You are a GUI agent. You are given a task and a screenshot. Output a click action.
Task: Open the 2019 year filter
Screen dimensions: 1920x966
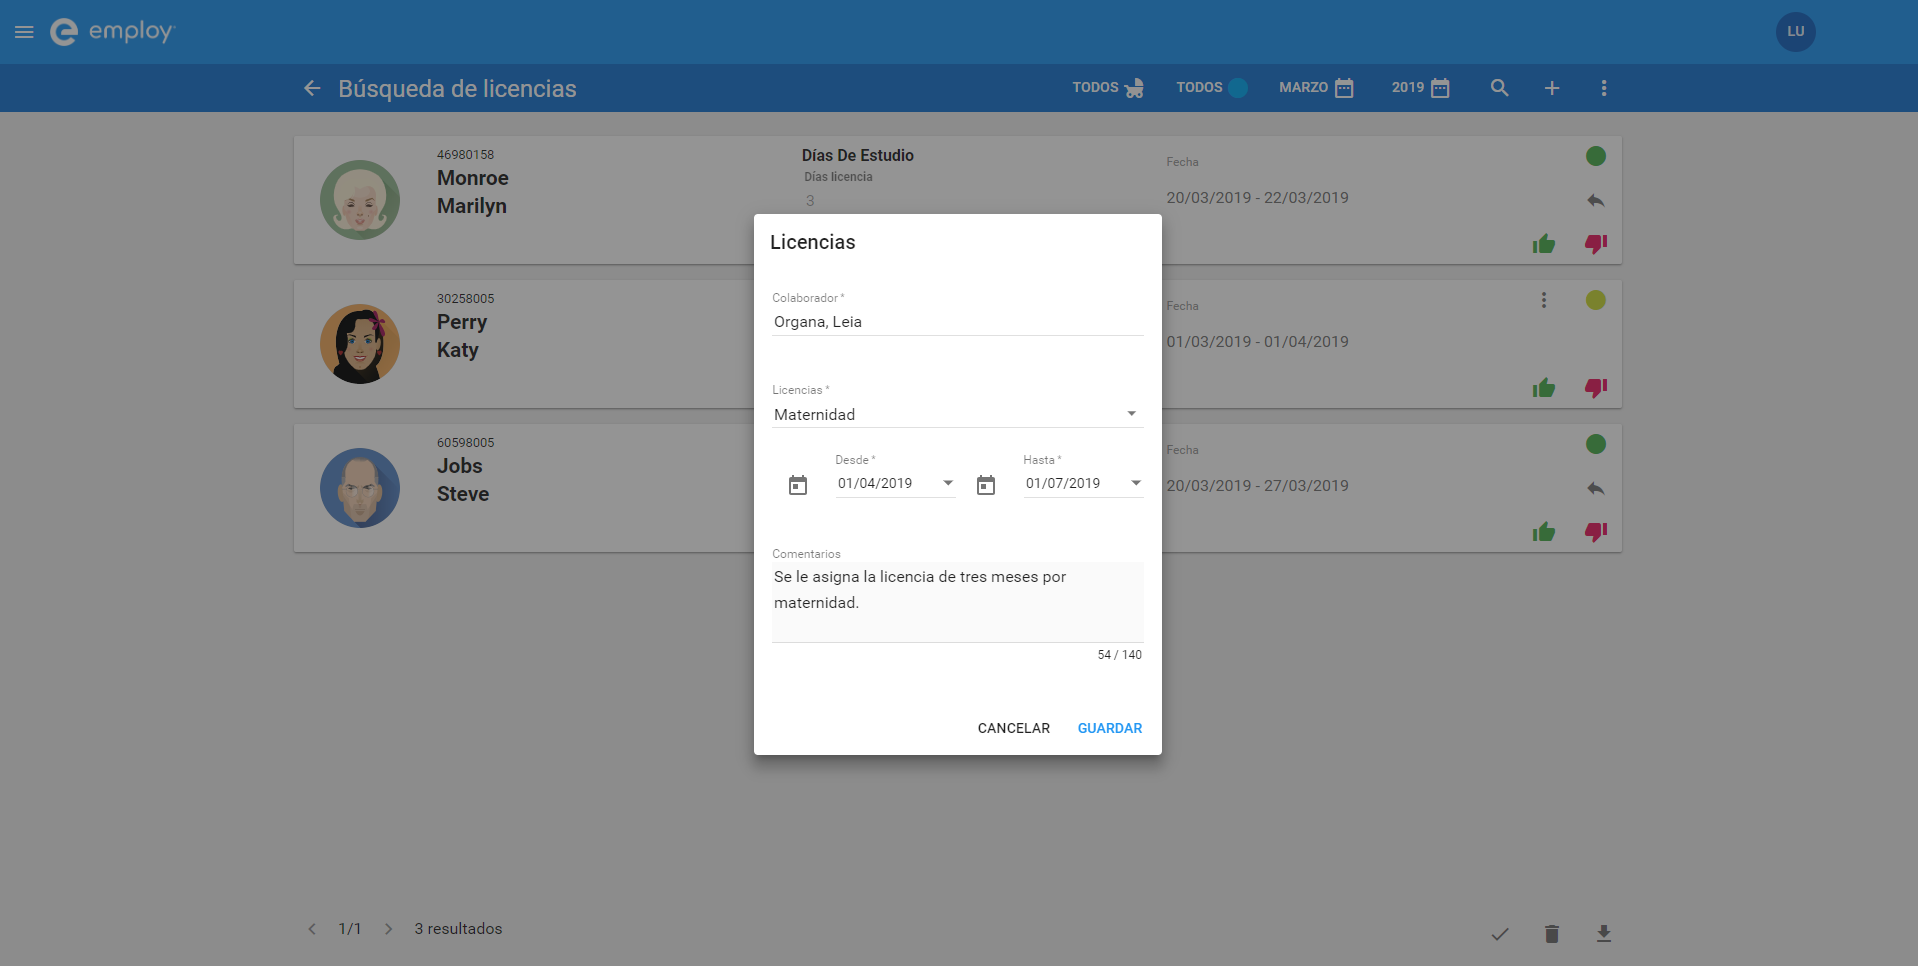click(1420, 88)
